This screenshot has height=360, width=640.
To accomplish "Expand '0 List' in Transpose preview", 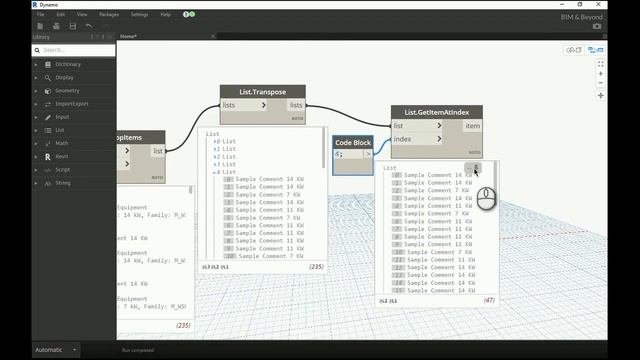I will tap(215, 142).
